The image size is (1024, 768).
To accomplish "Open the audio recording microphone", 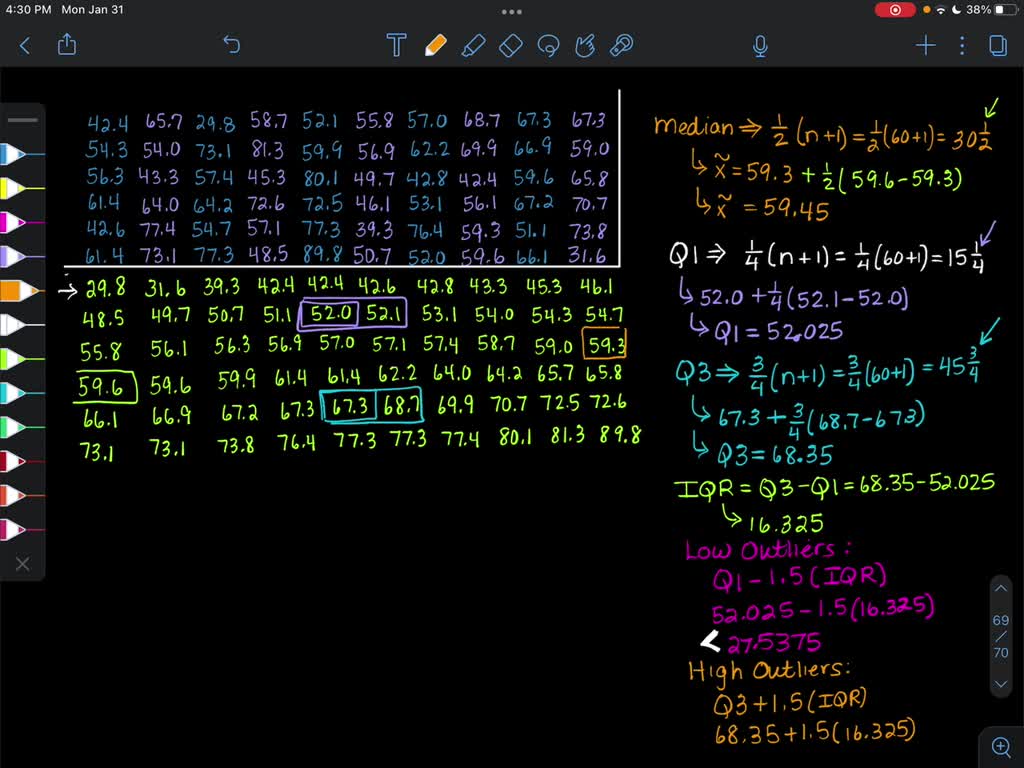I will click(x=760, y=45).
